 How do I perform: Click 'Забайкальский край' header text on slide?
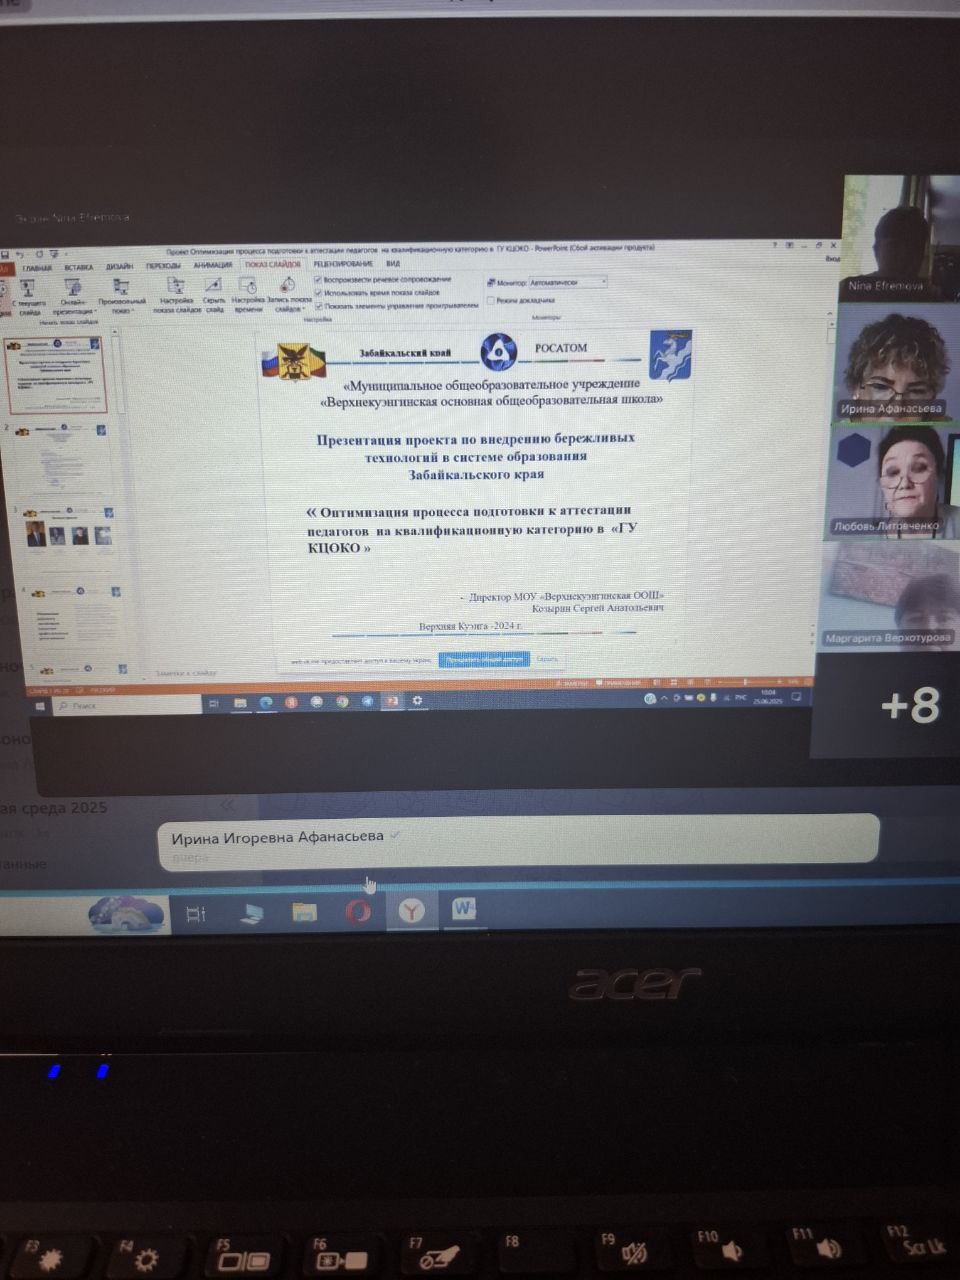tap(405, 353)
